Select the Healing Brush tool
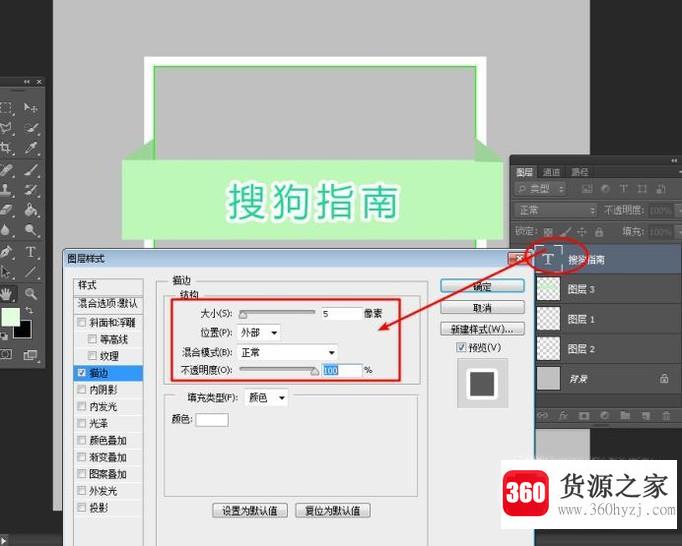The width and height of the screenshot is (682, 546). [x=6, y=170]
